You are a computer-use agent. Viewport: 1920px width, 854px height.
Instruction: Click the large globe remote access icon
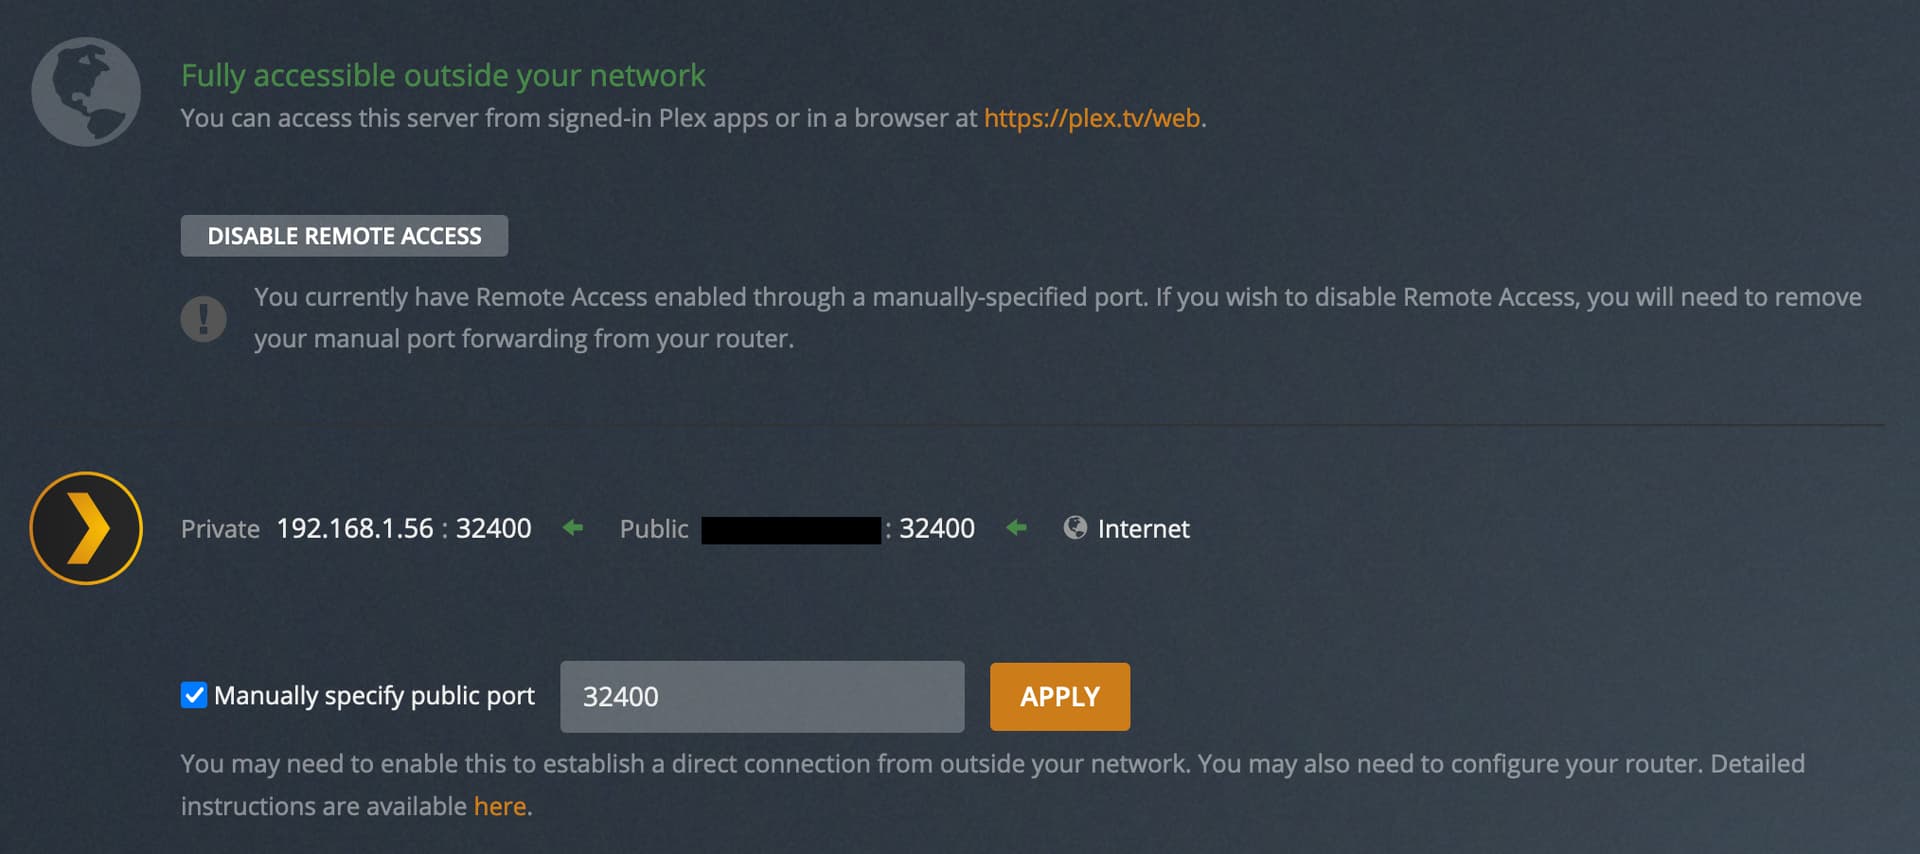pos(86,92)
